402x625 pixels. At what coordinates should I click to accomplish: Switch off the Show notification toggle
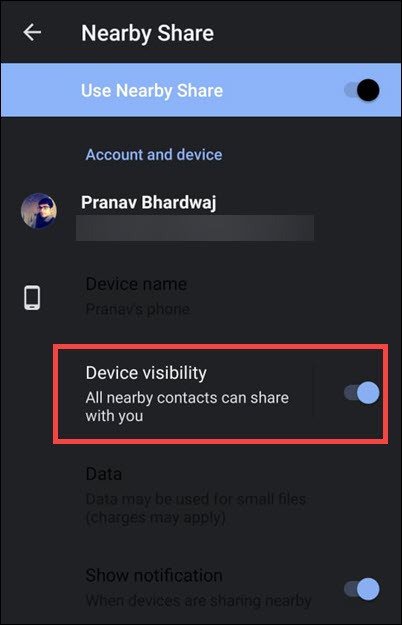click(x=362, y=589)
